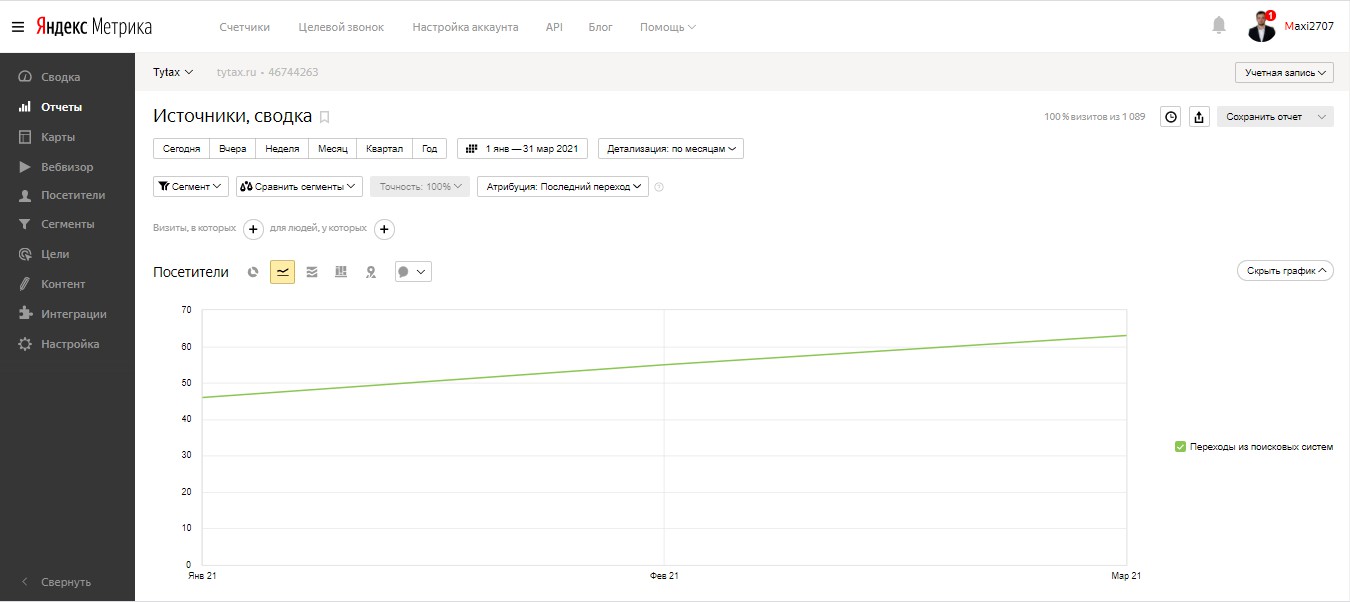
Task: Expand the Сегмент dropdown
Action: pyautogui.click(x=191, y=186)
